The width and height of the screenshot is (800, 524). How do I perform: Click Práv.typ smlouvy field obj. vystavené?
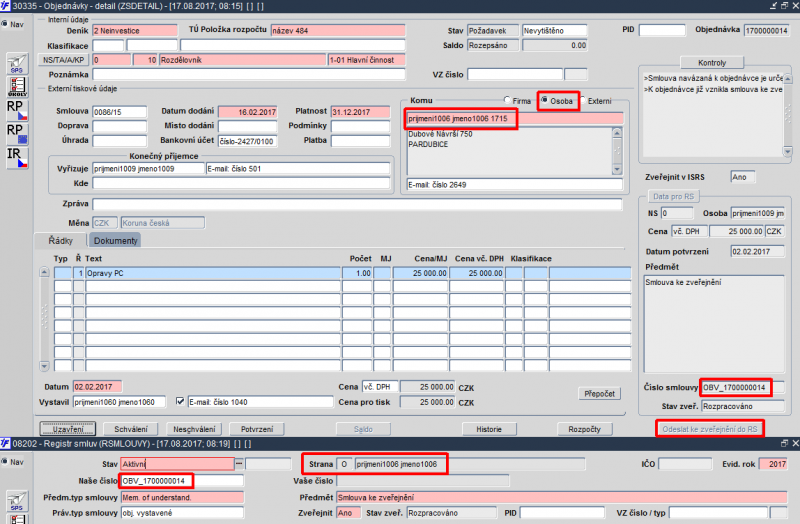click(182, 513)
